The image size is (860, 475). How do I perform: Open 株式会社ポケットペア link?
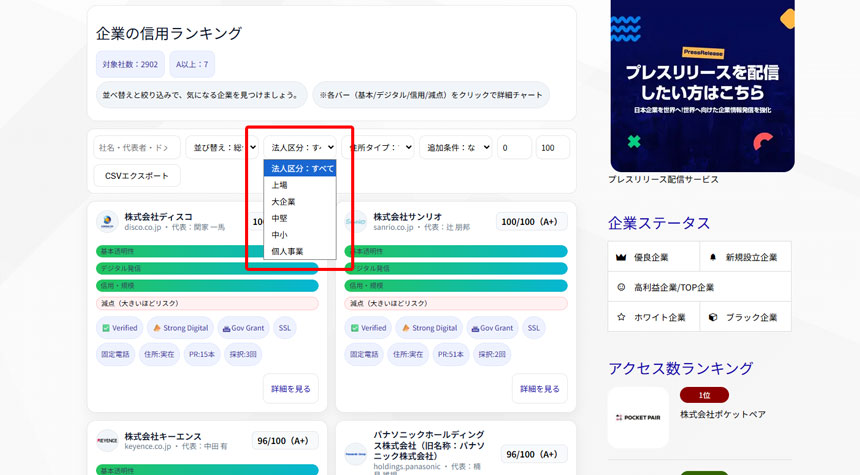723,415
